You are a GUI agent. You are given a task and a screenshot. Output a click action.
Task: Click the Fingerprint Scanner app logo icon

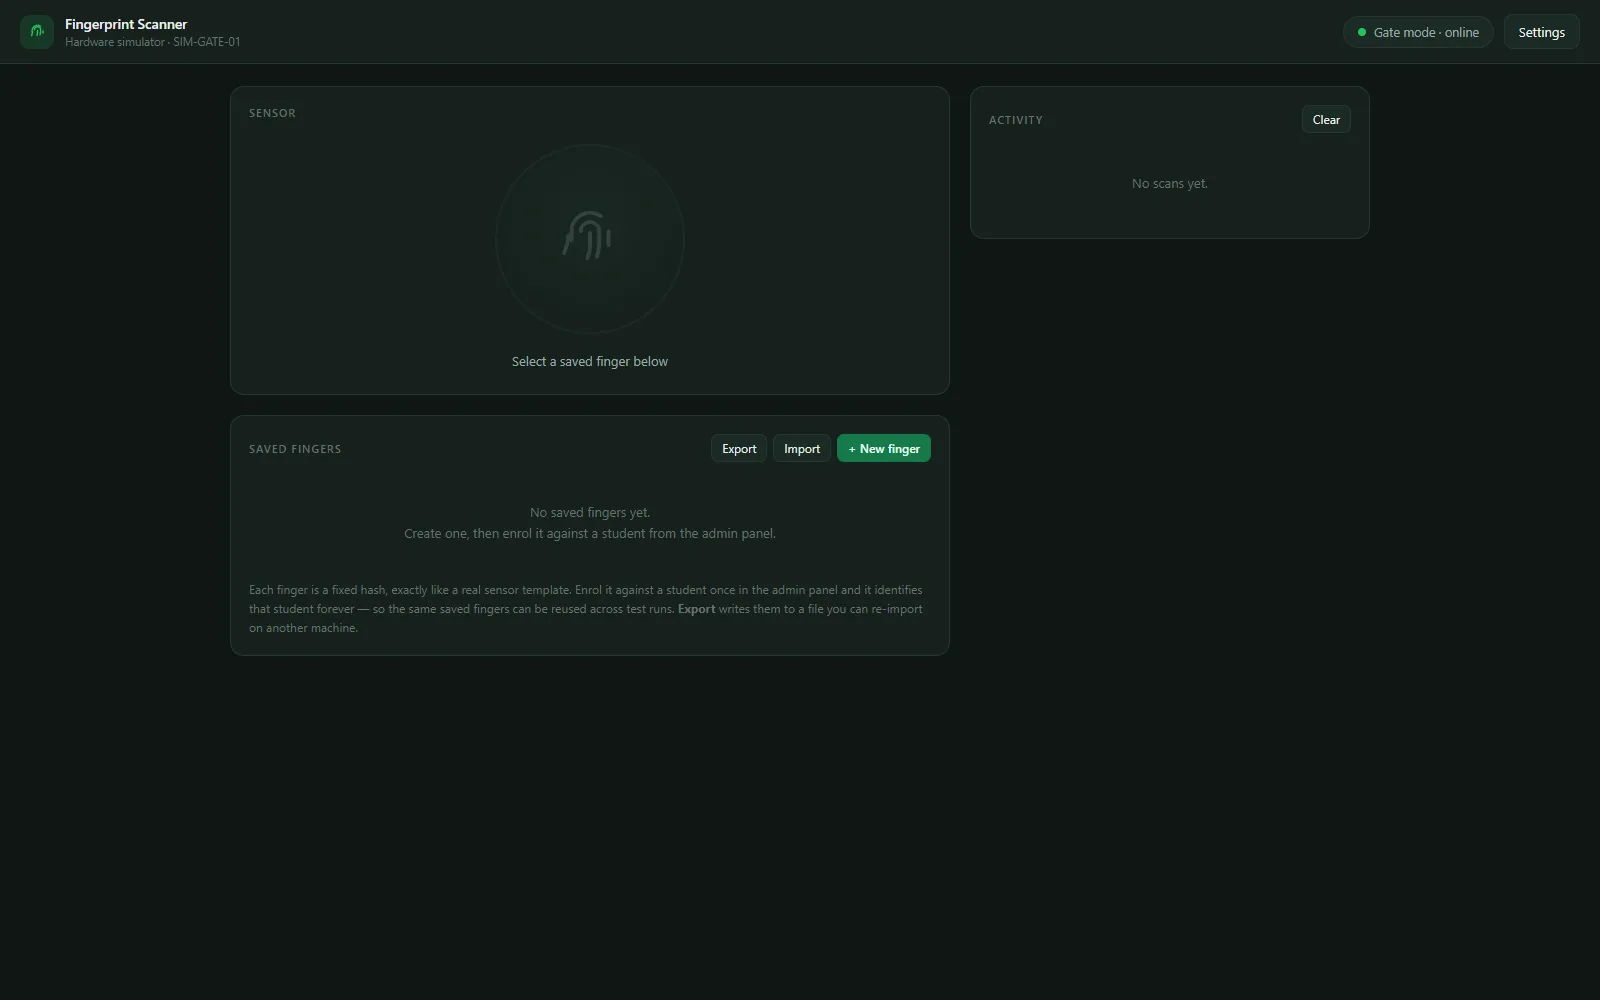tap(37, 32)
